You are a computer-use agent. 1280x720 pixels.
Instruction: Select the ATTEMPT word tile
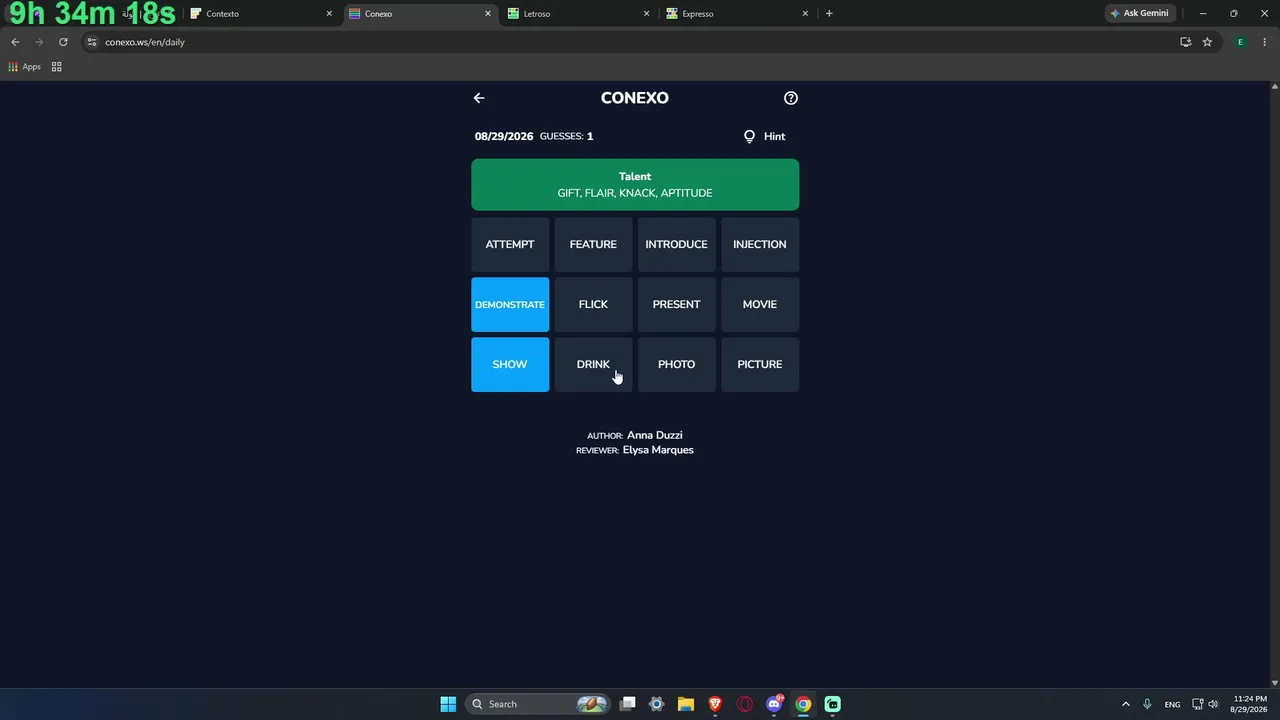point(510,244)
